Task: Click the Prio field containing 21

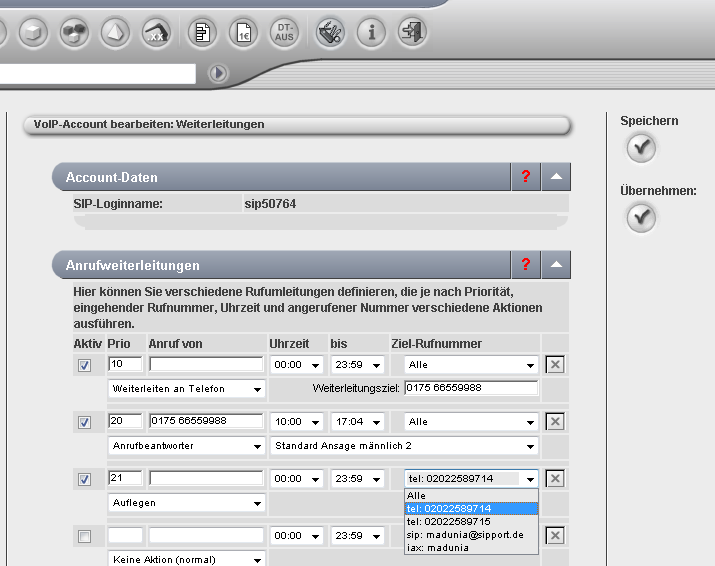Action: (125, 478)
